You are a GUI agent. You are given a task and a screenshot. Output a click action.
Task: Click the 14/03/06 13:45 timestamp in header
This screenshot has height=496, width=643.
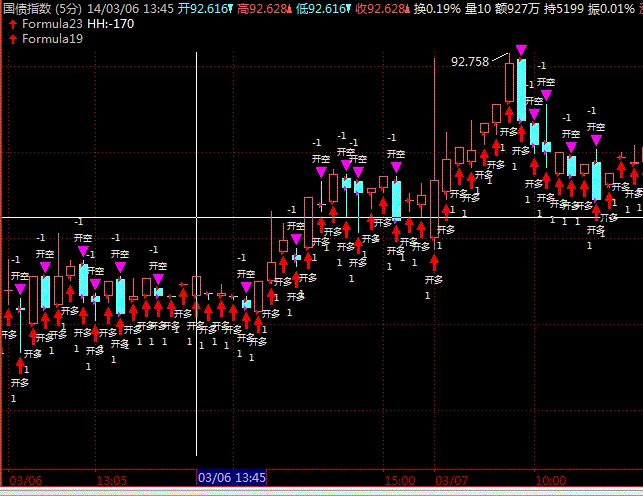[130, 9]
